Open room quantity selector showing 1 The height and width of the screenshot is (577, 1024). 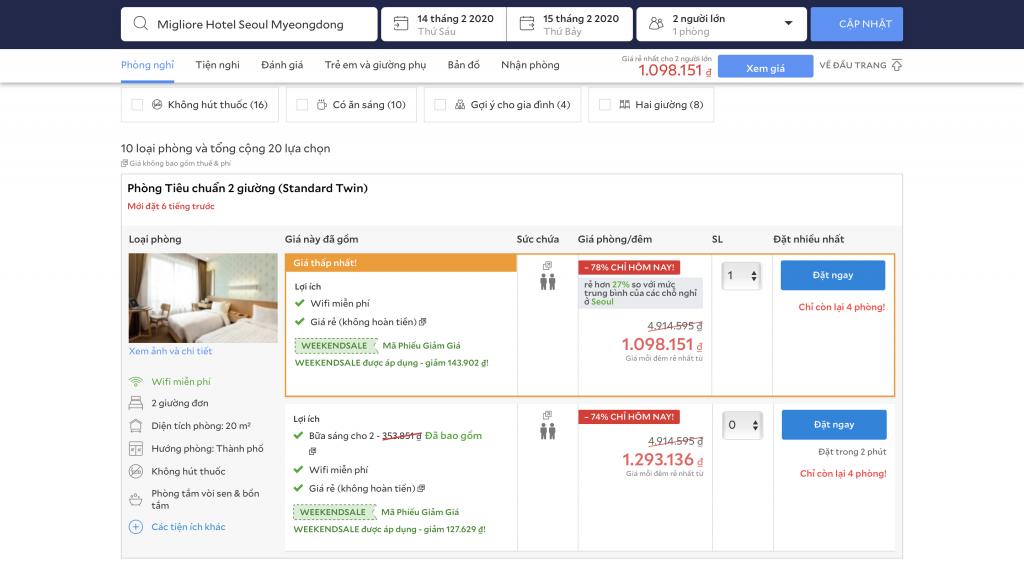[742, 275]
